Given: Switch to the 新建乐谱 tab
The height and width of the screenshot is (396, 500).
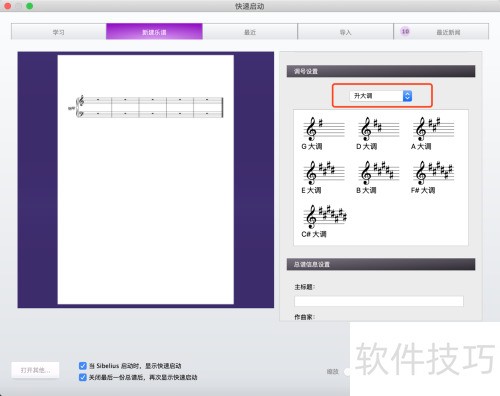Looking at the screenshot, I should tap(154, 32).
